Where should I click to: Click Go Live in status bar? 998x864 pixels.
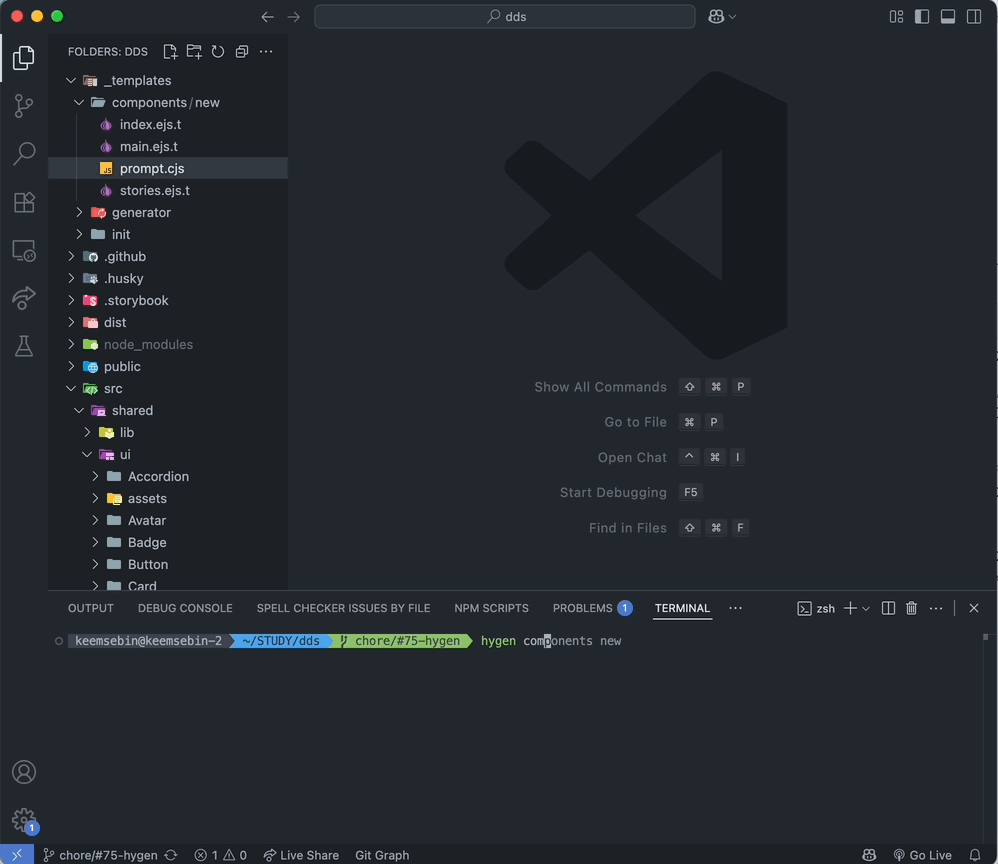[x=922, y=854]
